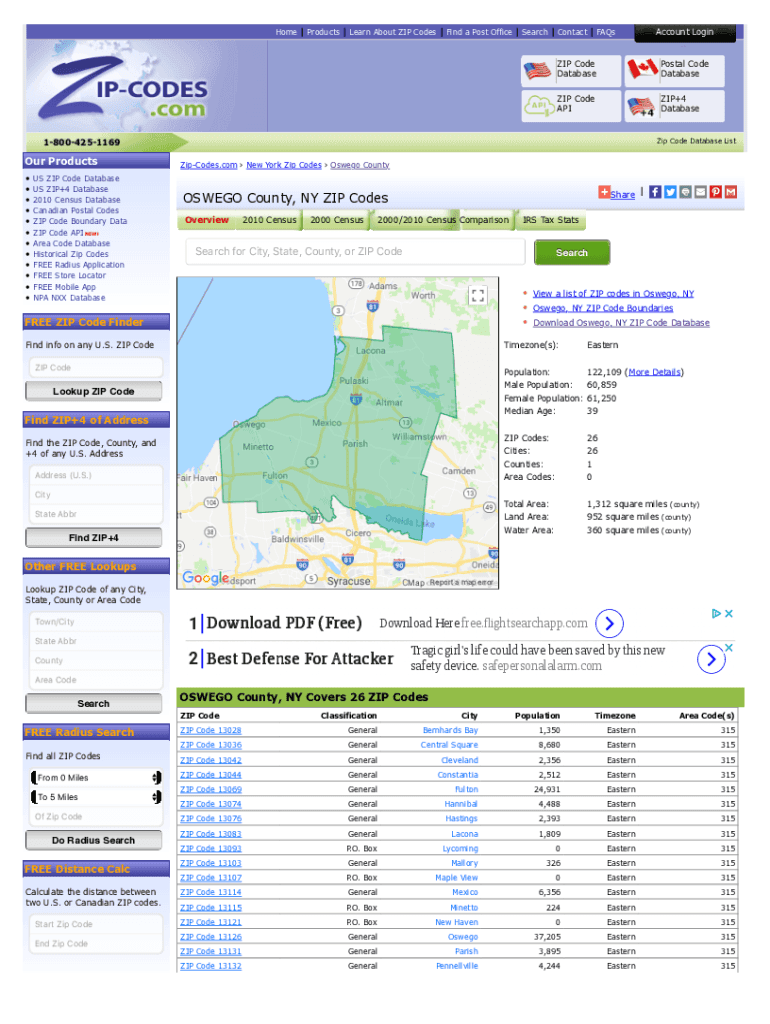Switch to the 2010 Census tab
This screenshot has width=770, height=1024.
269,220
